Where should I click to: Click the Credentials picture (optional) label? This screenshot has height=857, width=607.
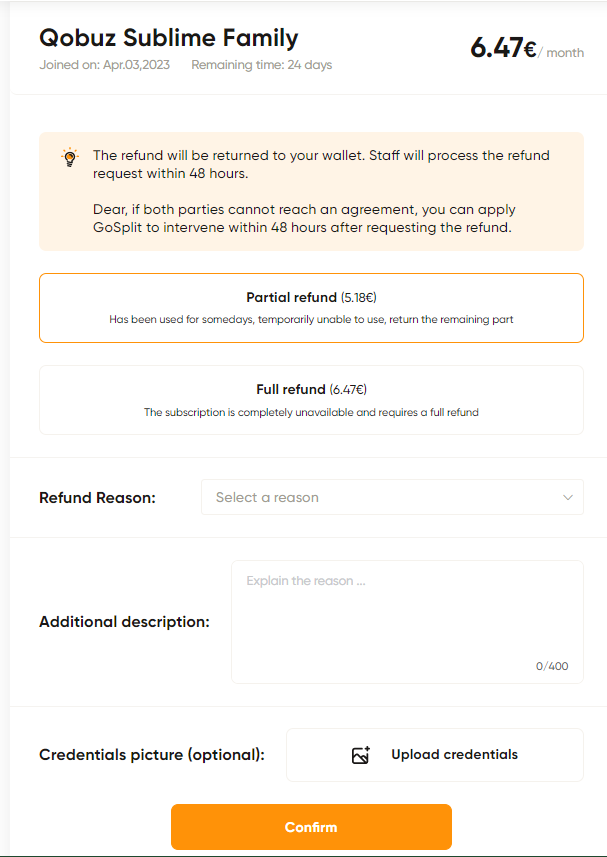coord(152,755)
